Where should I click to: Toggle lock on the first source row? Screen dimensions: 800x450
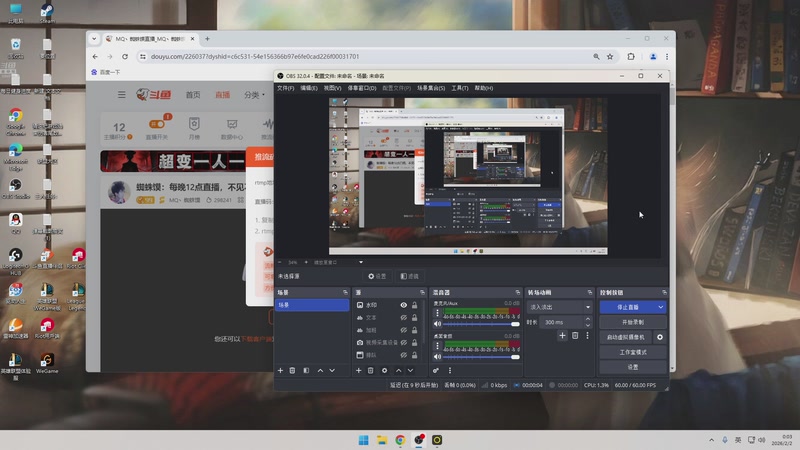click(414, 305)
